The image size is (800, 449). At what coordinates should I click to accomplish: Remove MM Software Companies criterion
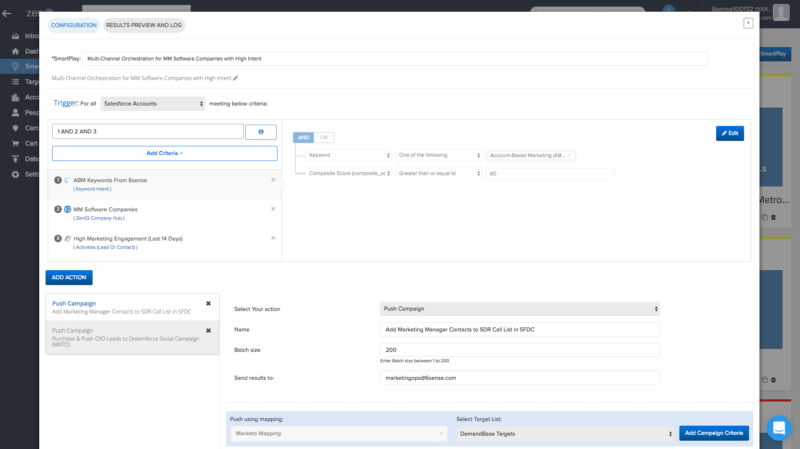[273, 209]
